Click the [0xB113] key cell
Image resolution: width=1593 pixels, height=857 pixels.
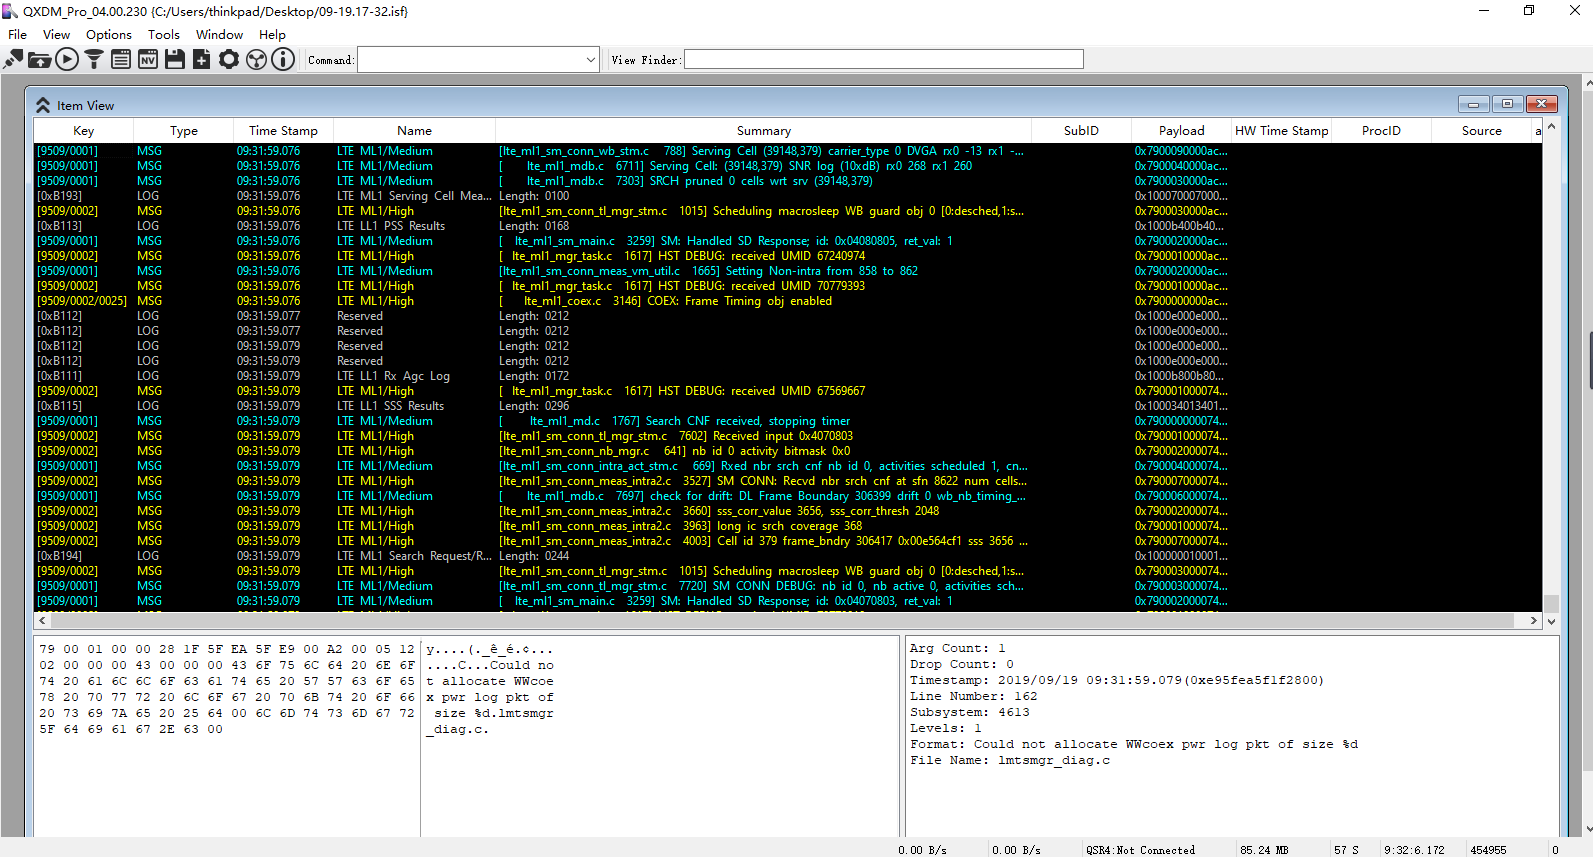coord(60,226)
